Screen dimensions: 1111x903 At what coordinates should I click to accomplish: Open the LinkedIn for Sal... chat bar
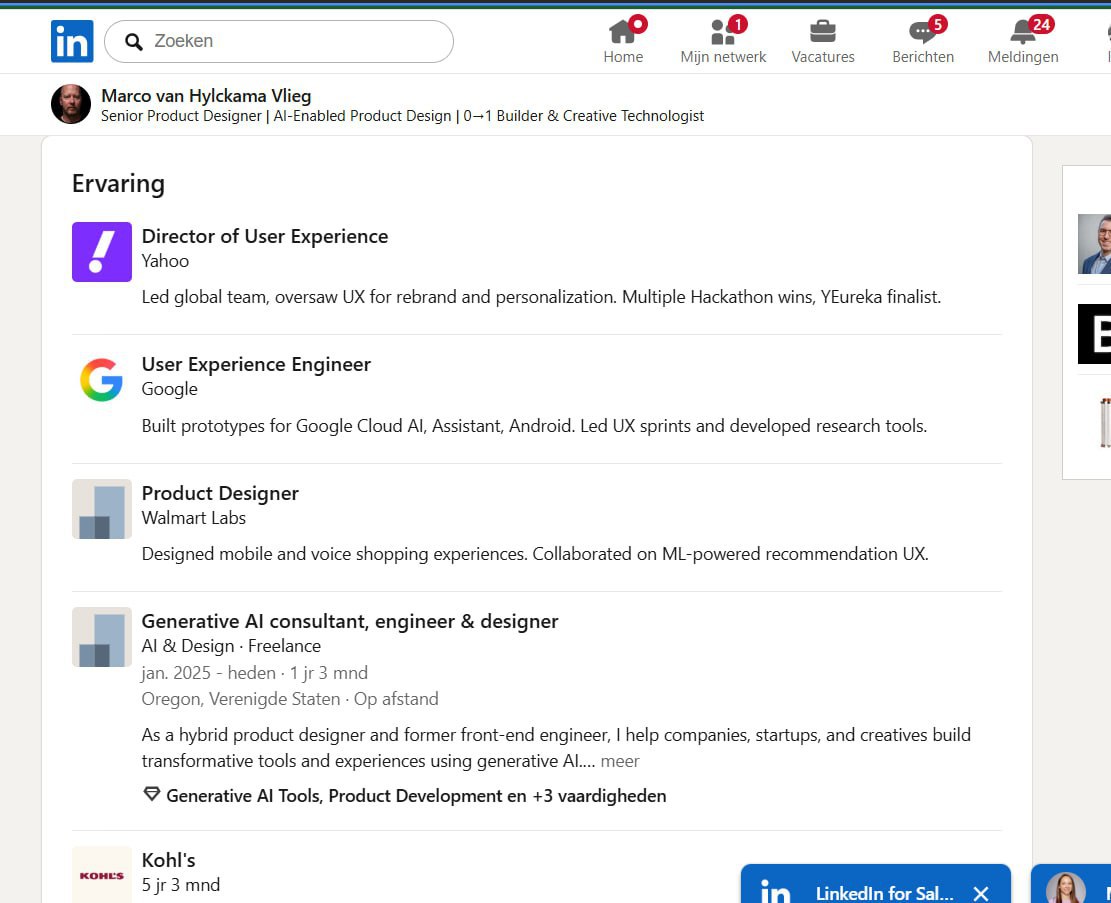pyautogui.click(x=876, y=884)
